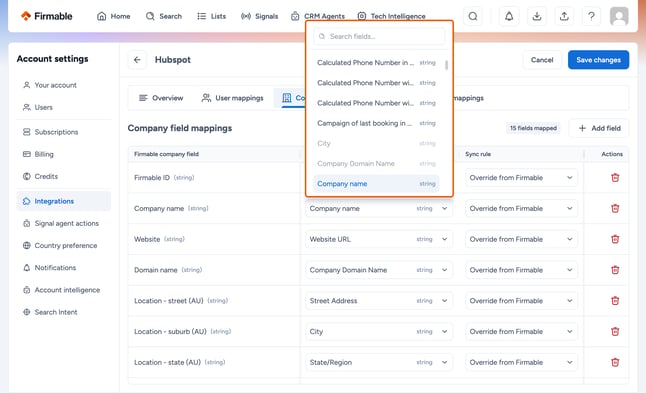This screenshot has height=393, width=646.
Task: Open the Signals nav item
Action: (260, 16)
